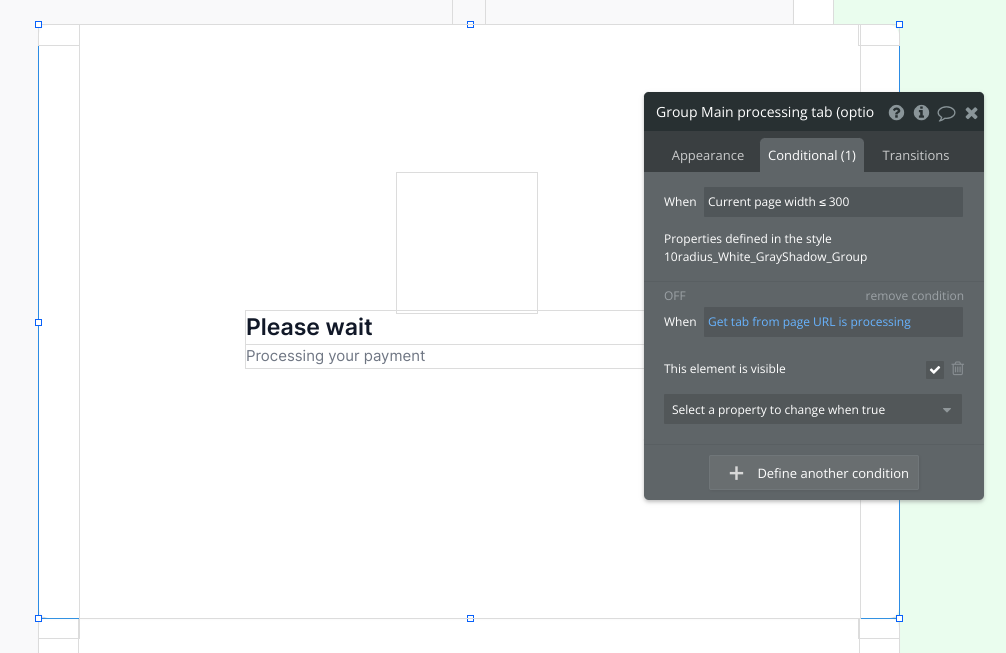Select the Please wait heading text
The height and width of the screenshot is (653, 1006).
[309, 327]
